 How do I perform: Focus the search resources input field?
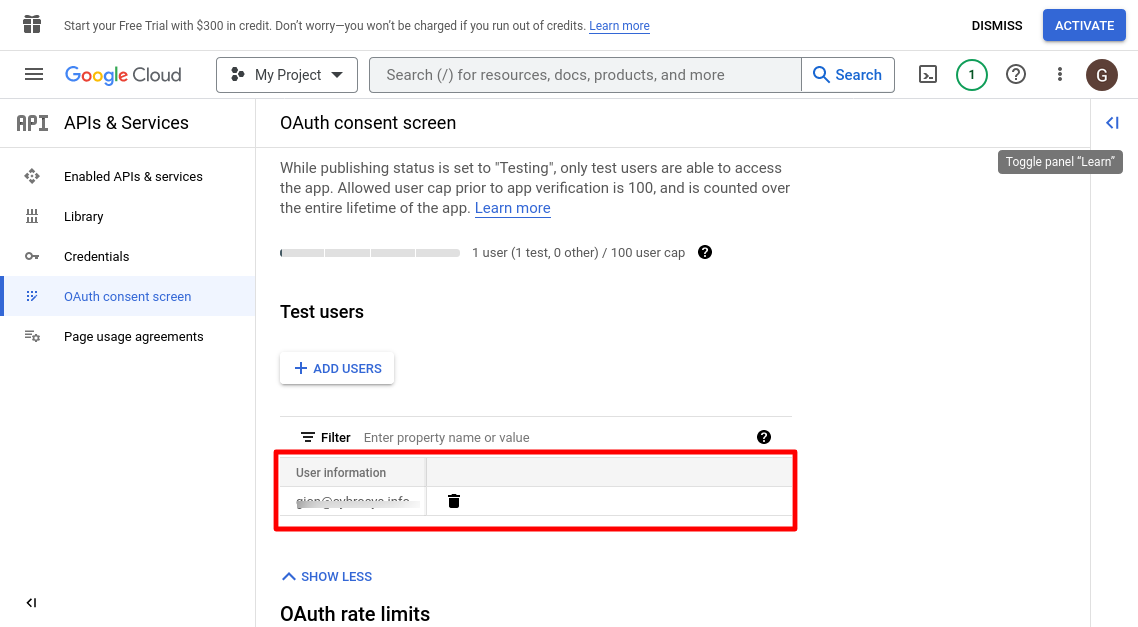pyautogui.click(x=585, y=75)
